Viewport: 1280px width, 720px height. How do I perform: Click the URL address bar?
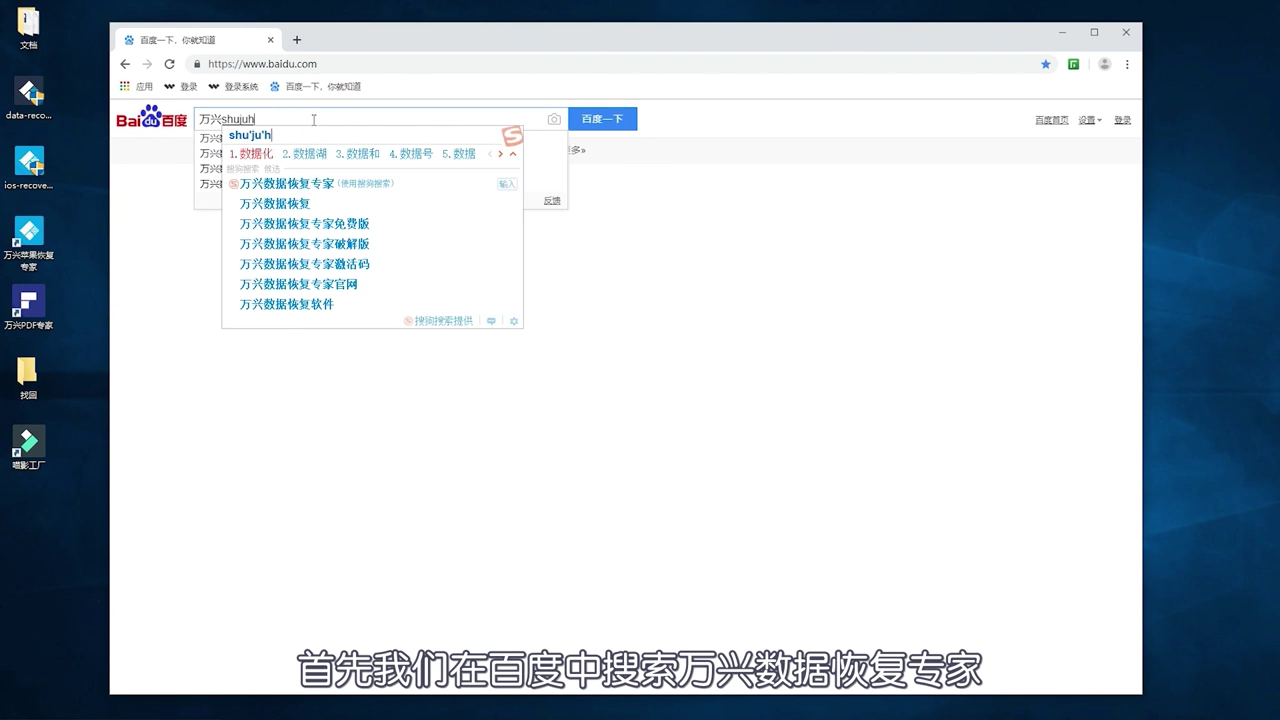tap(620, 64)
